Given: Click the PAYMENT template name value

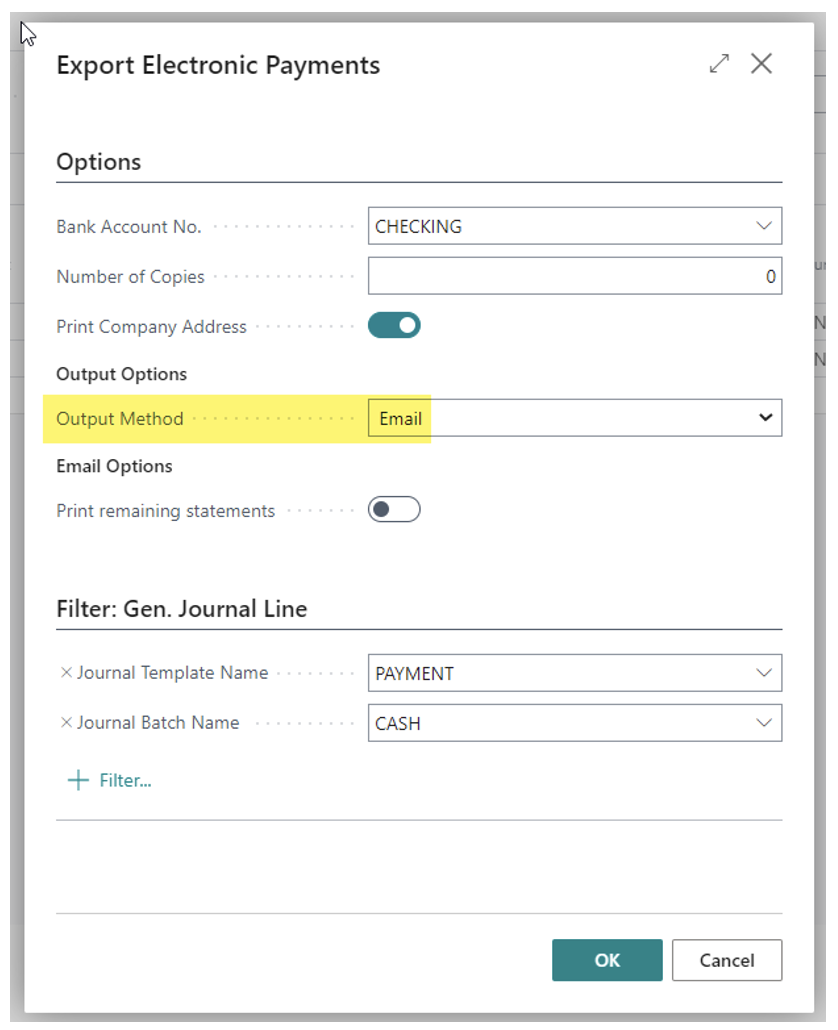Looking at the screenshot, I should (414, 673).
